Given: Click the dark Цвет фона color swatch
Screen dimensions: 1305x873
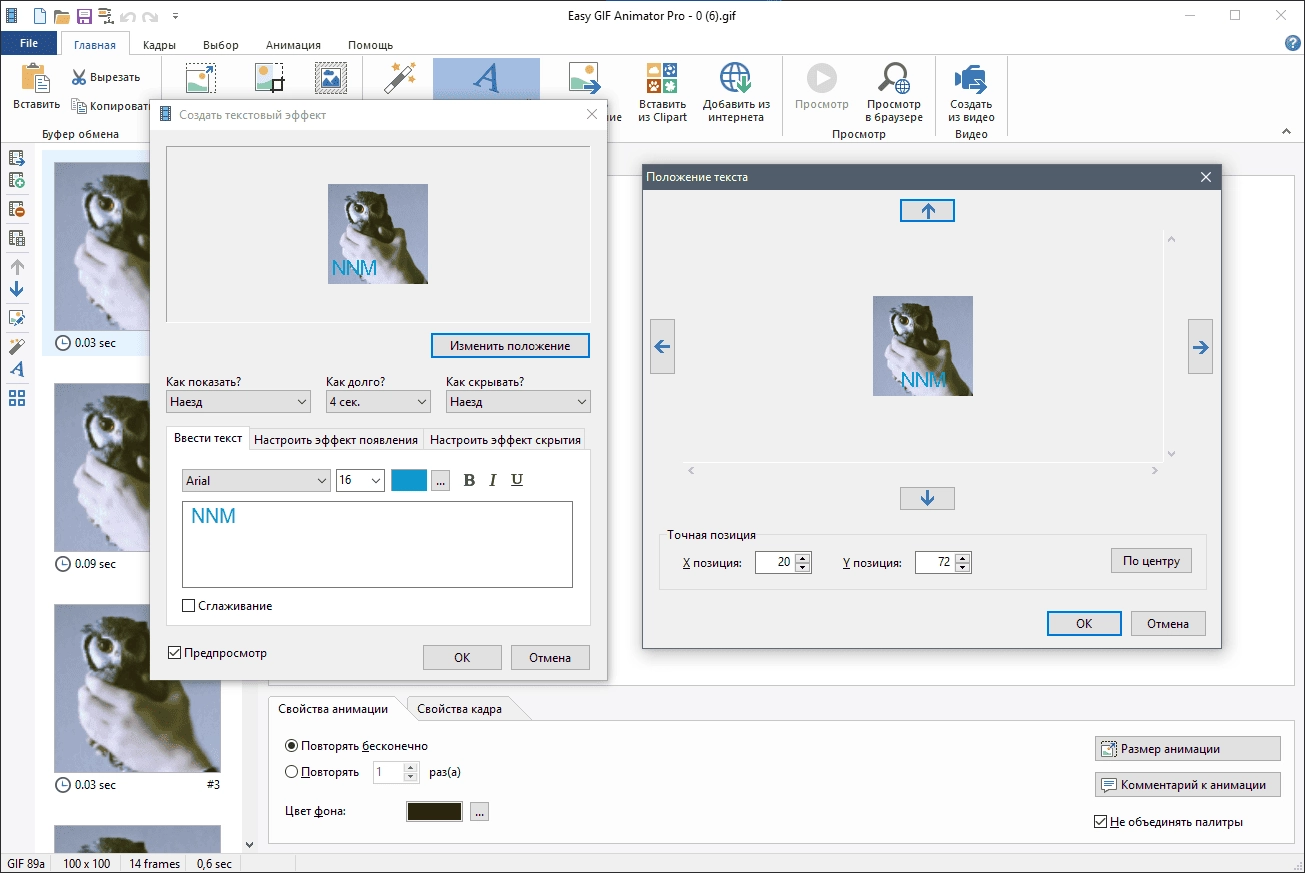Looking at the screenshot, I should (x=435, y=811).
